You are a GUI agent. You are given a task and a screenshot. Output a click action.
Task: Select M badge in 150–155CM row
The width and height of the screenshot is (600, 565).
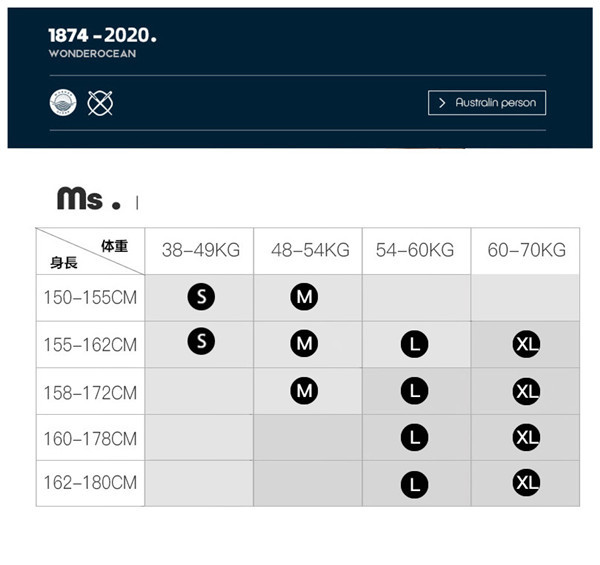tap(304, 296)
